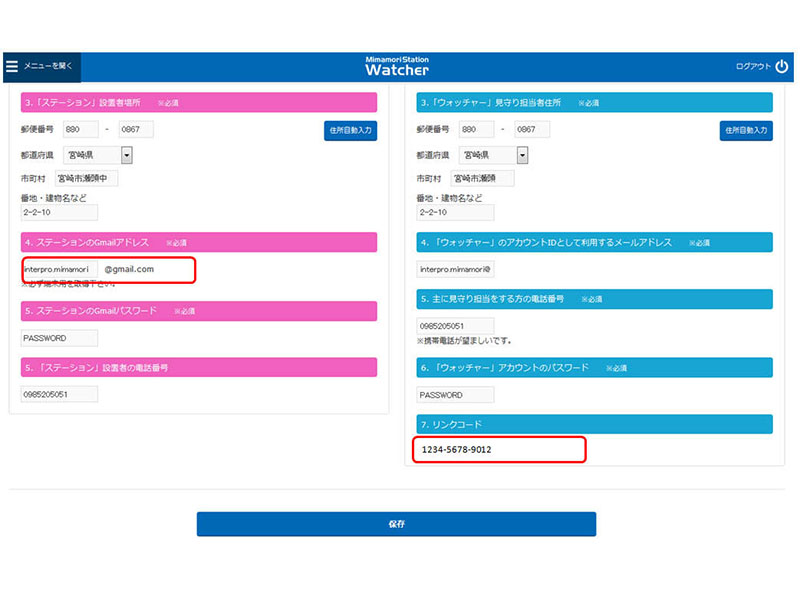Focus the watcher postal code field showing 880

(x=477, y=130)
